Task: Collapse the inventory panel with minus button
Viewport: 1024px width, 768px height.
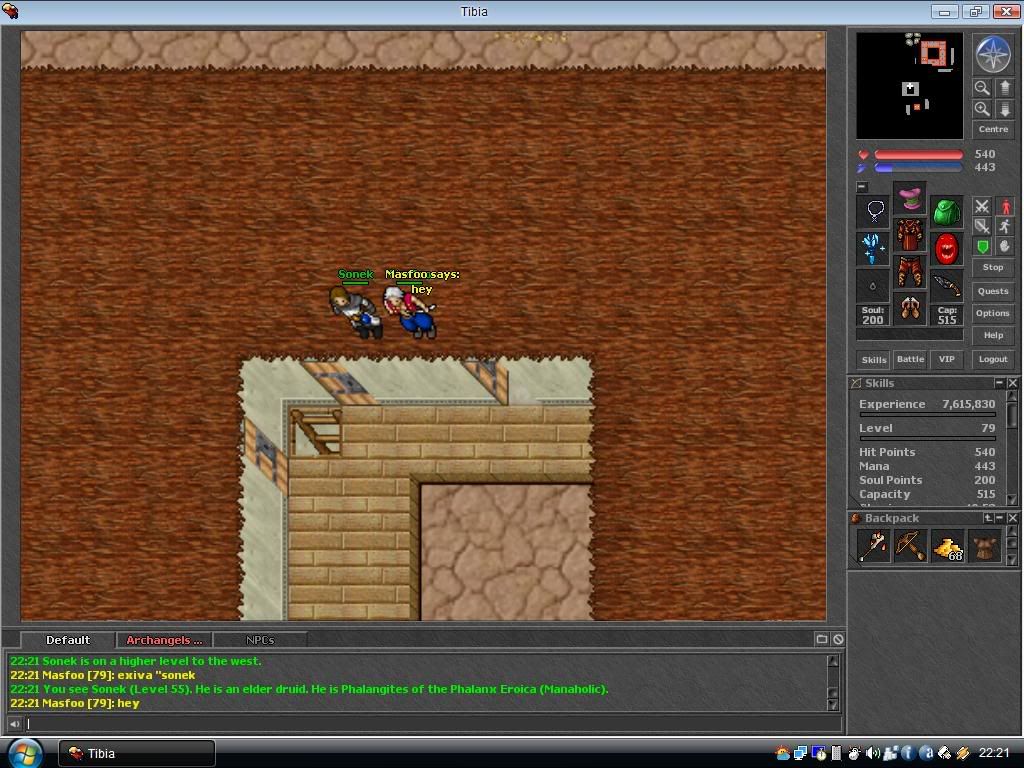Action: (x=861, y=187)
